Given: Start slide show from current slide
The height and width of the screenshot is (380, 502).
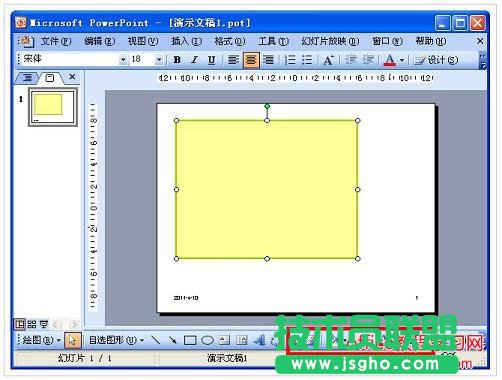Looking at the screenshot, I should pyautogui.click(x=44, y=324).
